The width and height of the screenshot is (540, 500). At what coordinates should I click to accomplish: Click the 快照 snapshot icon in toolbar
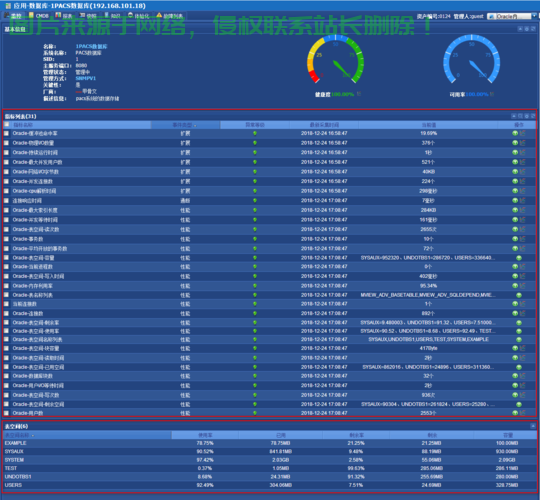coord(82,15)
